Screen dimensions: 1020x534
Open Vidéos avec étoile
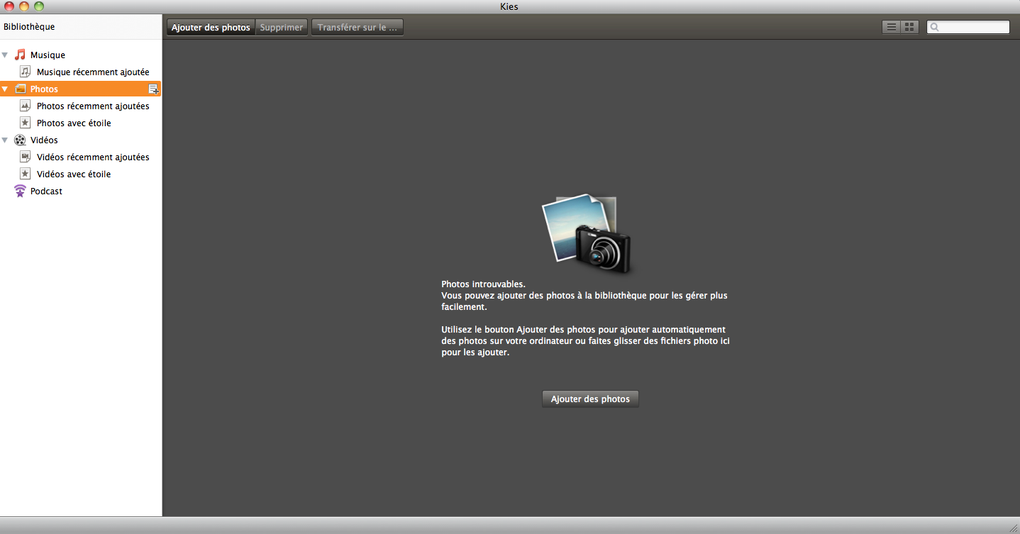pos(74,174)
